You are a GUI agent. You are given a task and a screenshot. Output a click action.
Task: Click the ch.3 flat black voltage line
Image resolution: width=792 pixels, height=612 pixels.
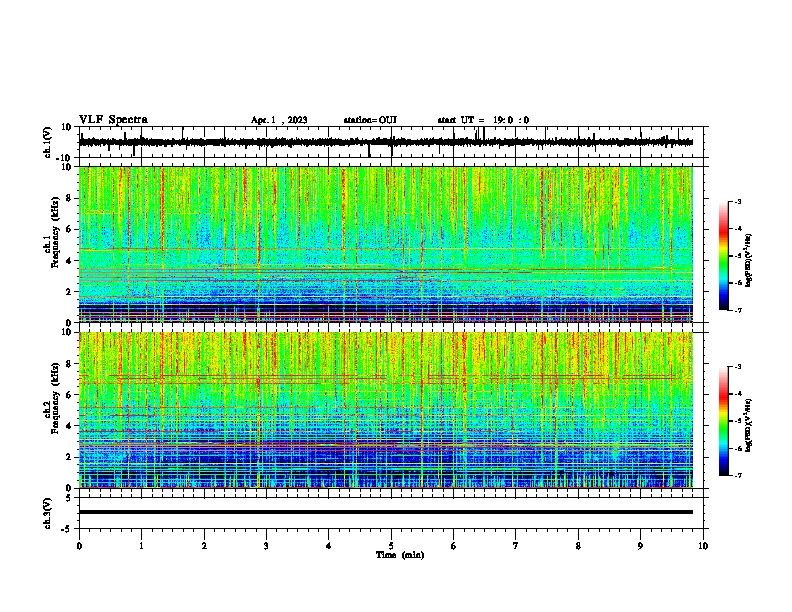(x=386, y=512)
